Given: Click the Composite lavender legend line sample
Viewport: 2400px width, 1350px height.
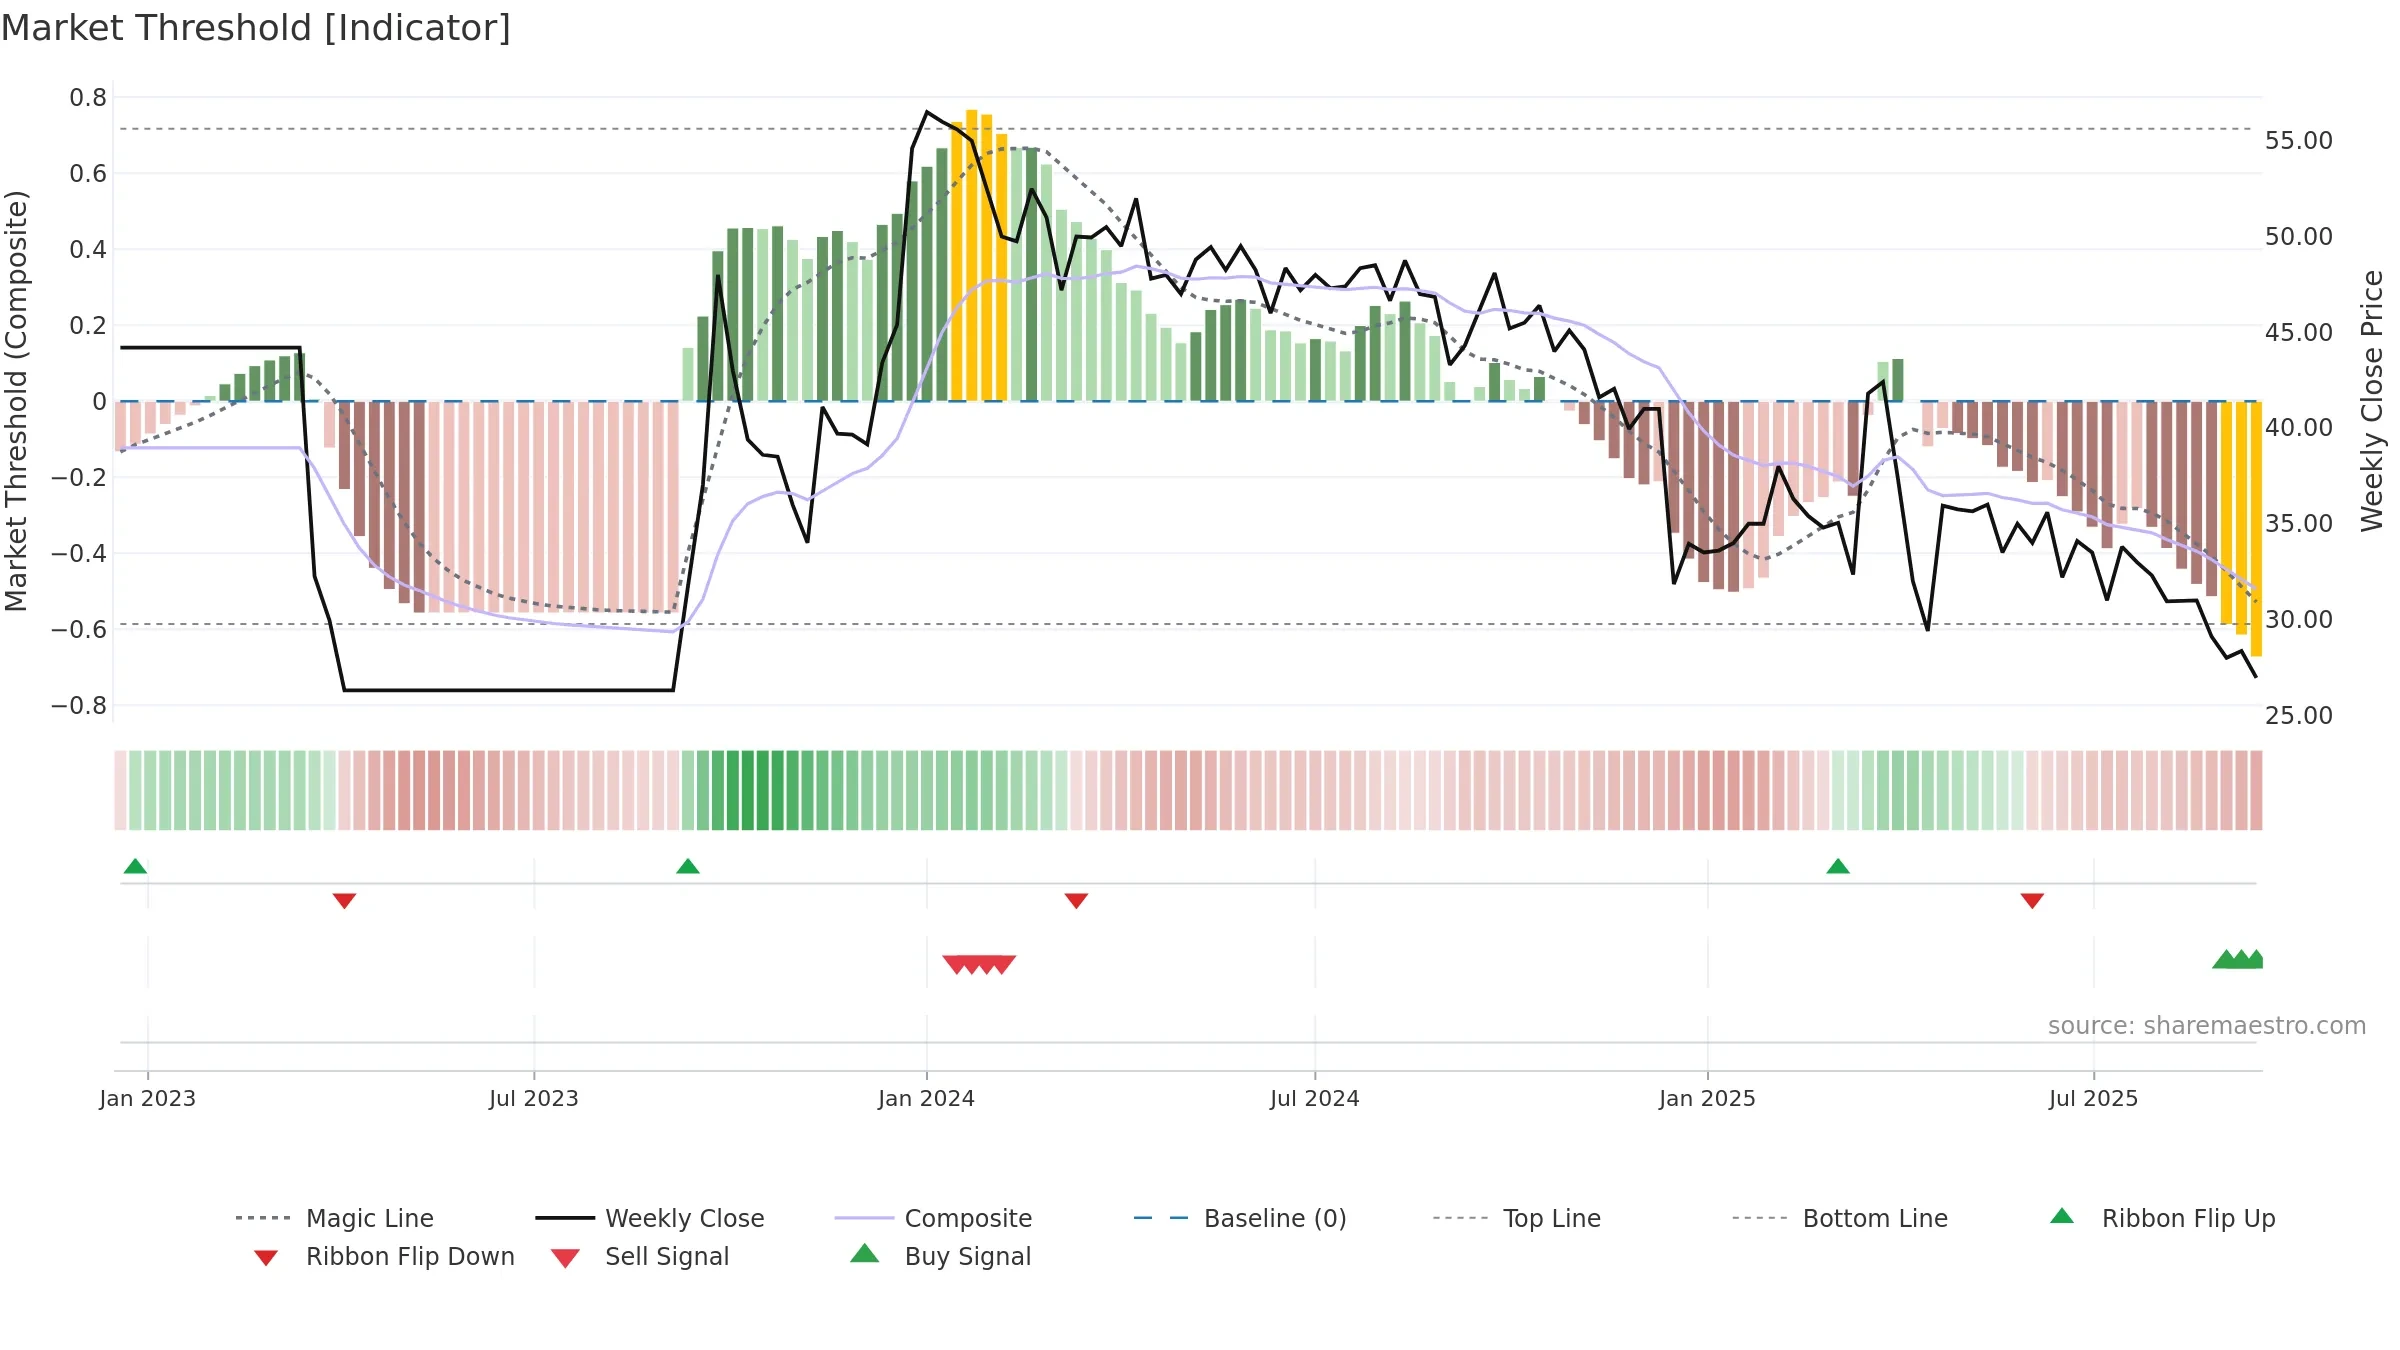Looking at the screenshot, I should coord(864,1219).
